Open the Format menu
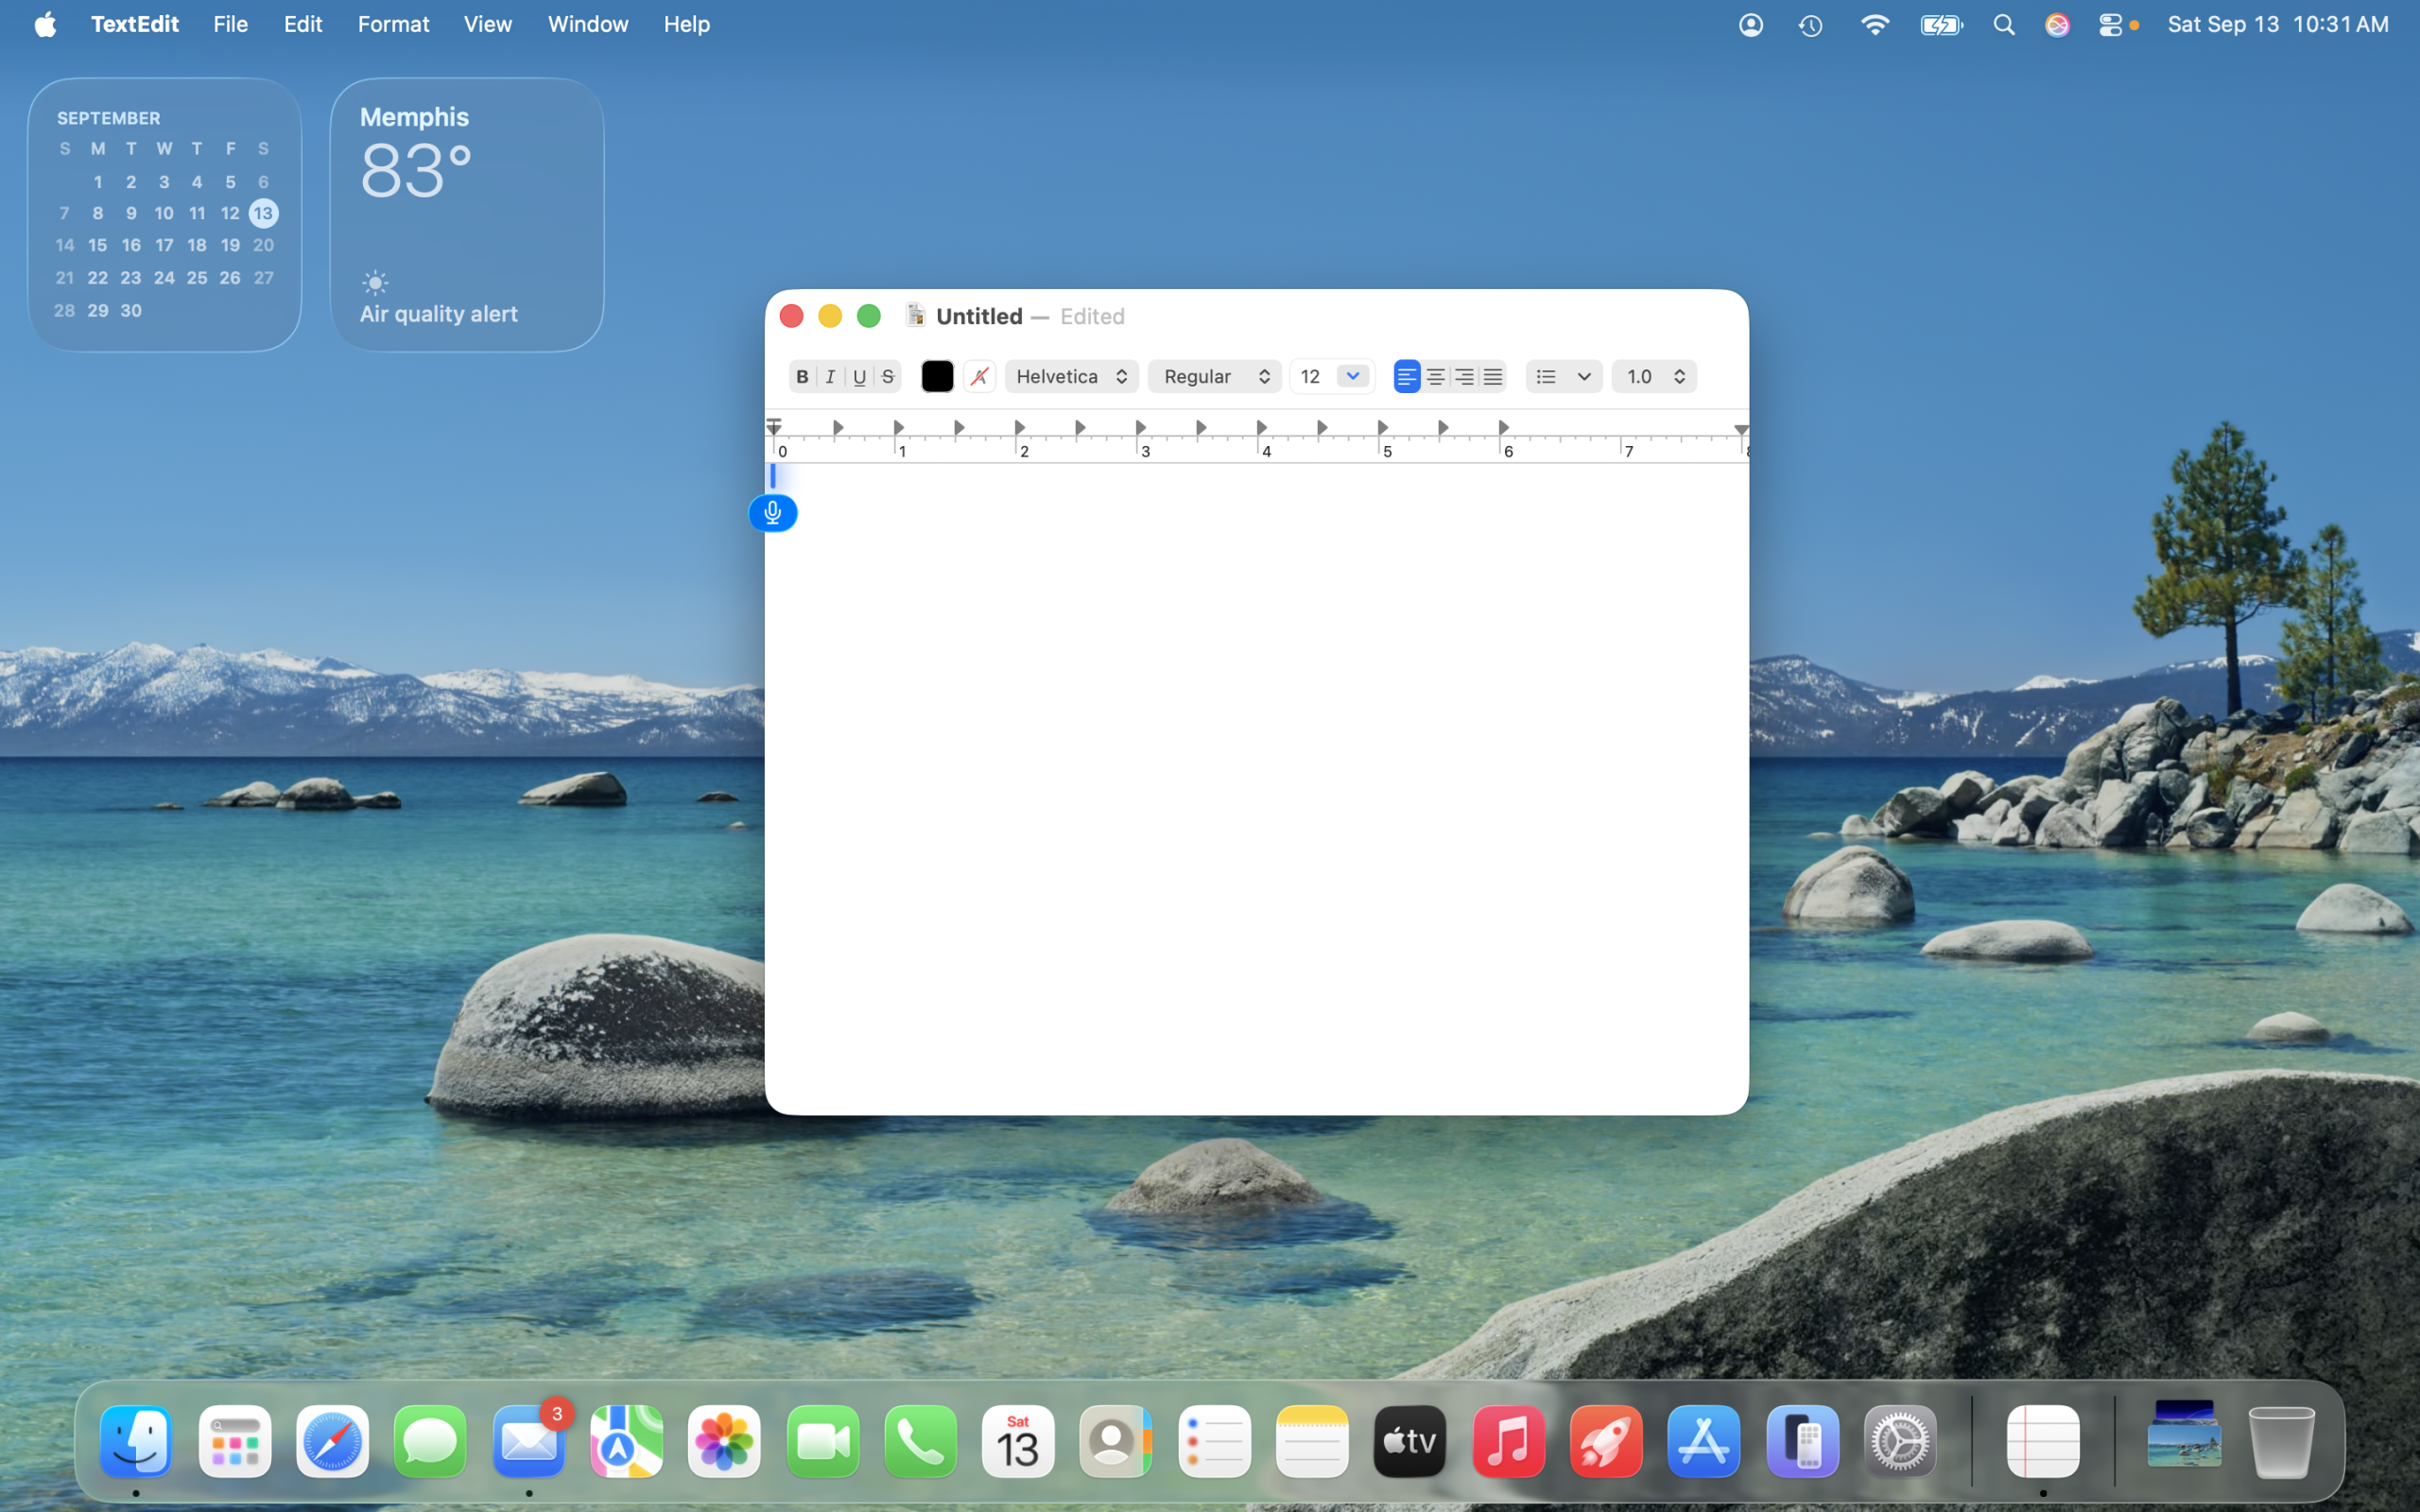 (x=393, y=24)
